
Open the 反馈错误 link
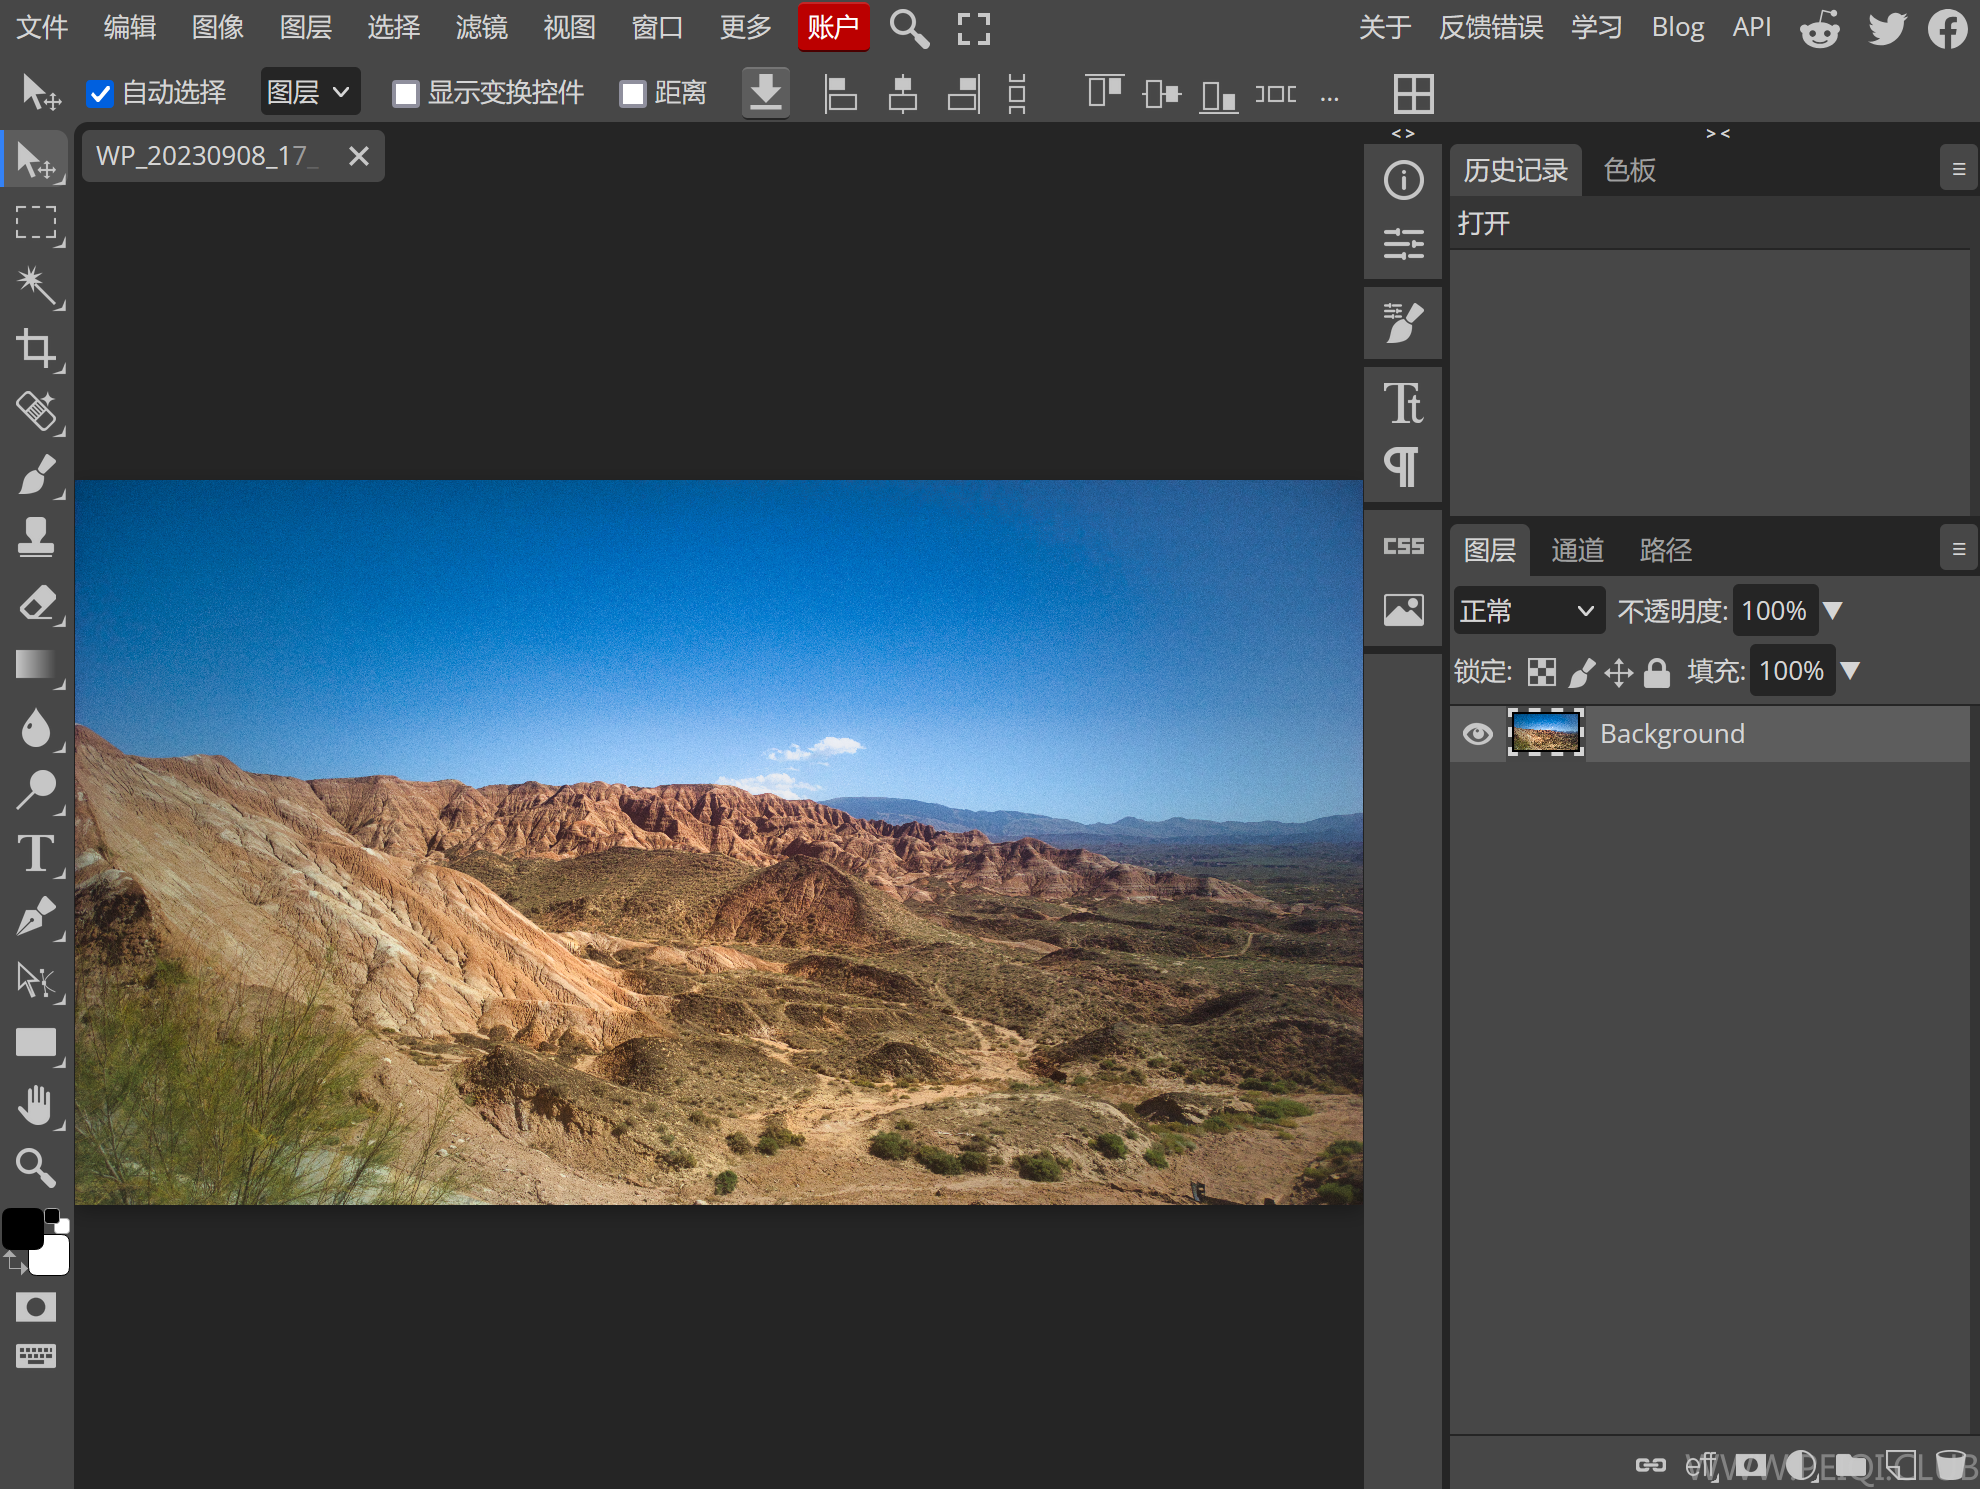pos(1490,28)
